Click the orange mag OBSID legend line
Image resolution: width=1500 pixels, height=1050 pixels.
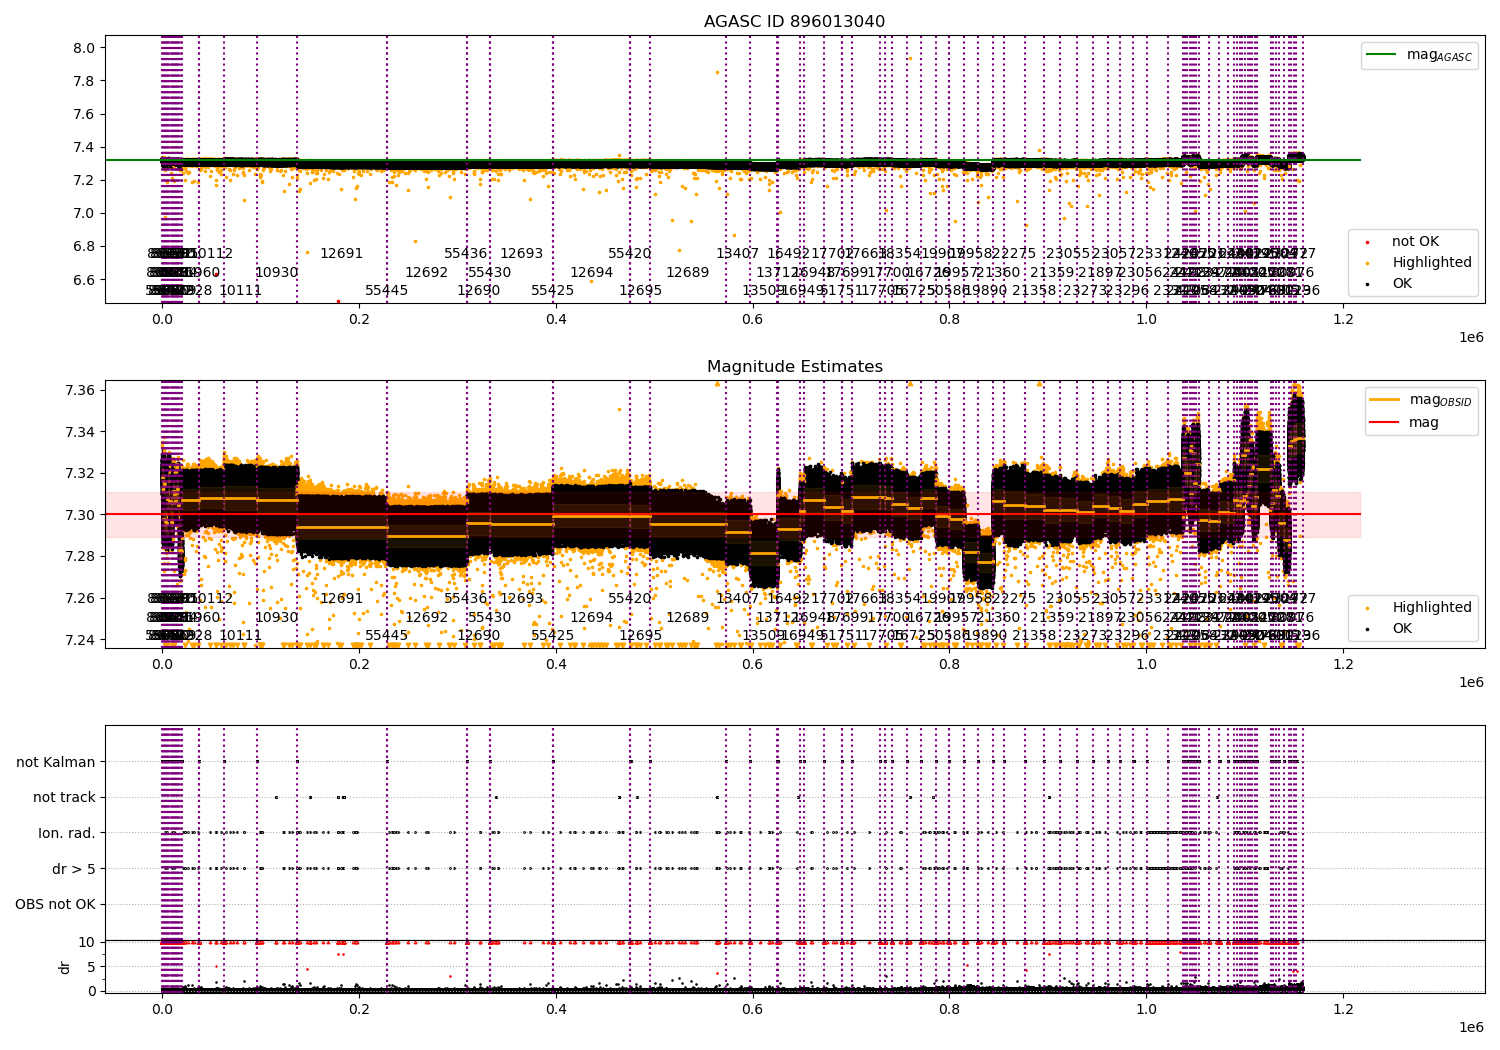point(1383,399)
